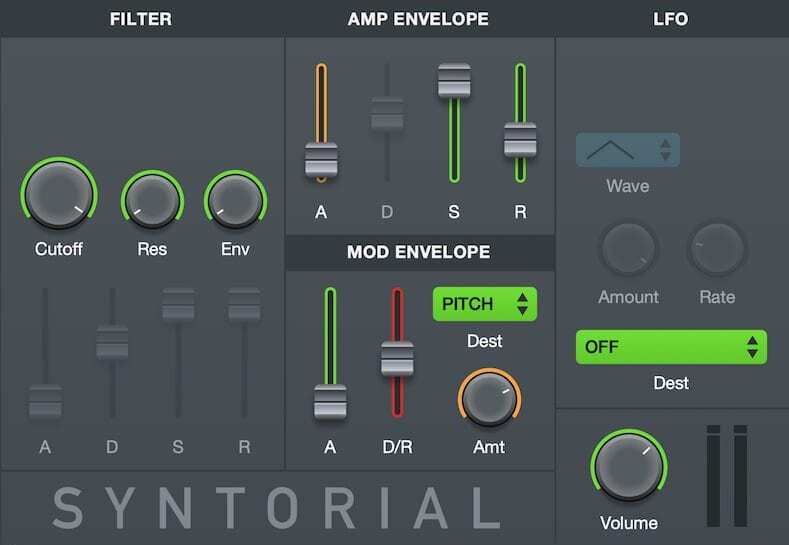Click the Res label
The height and width of the screenshot is (545, 789).
[x=152, y=249]
